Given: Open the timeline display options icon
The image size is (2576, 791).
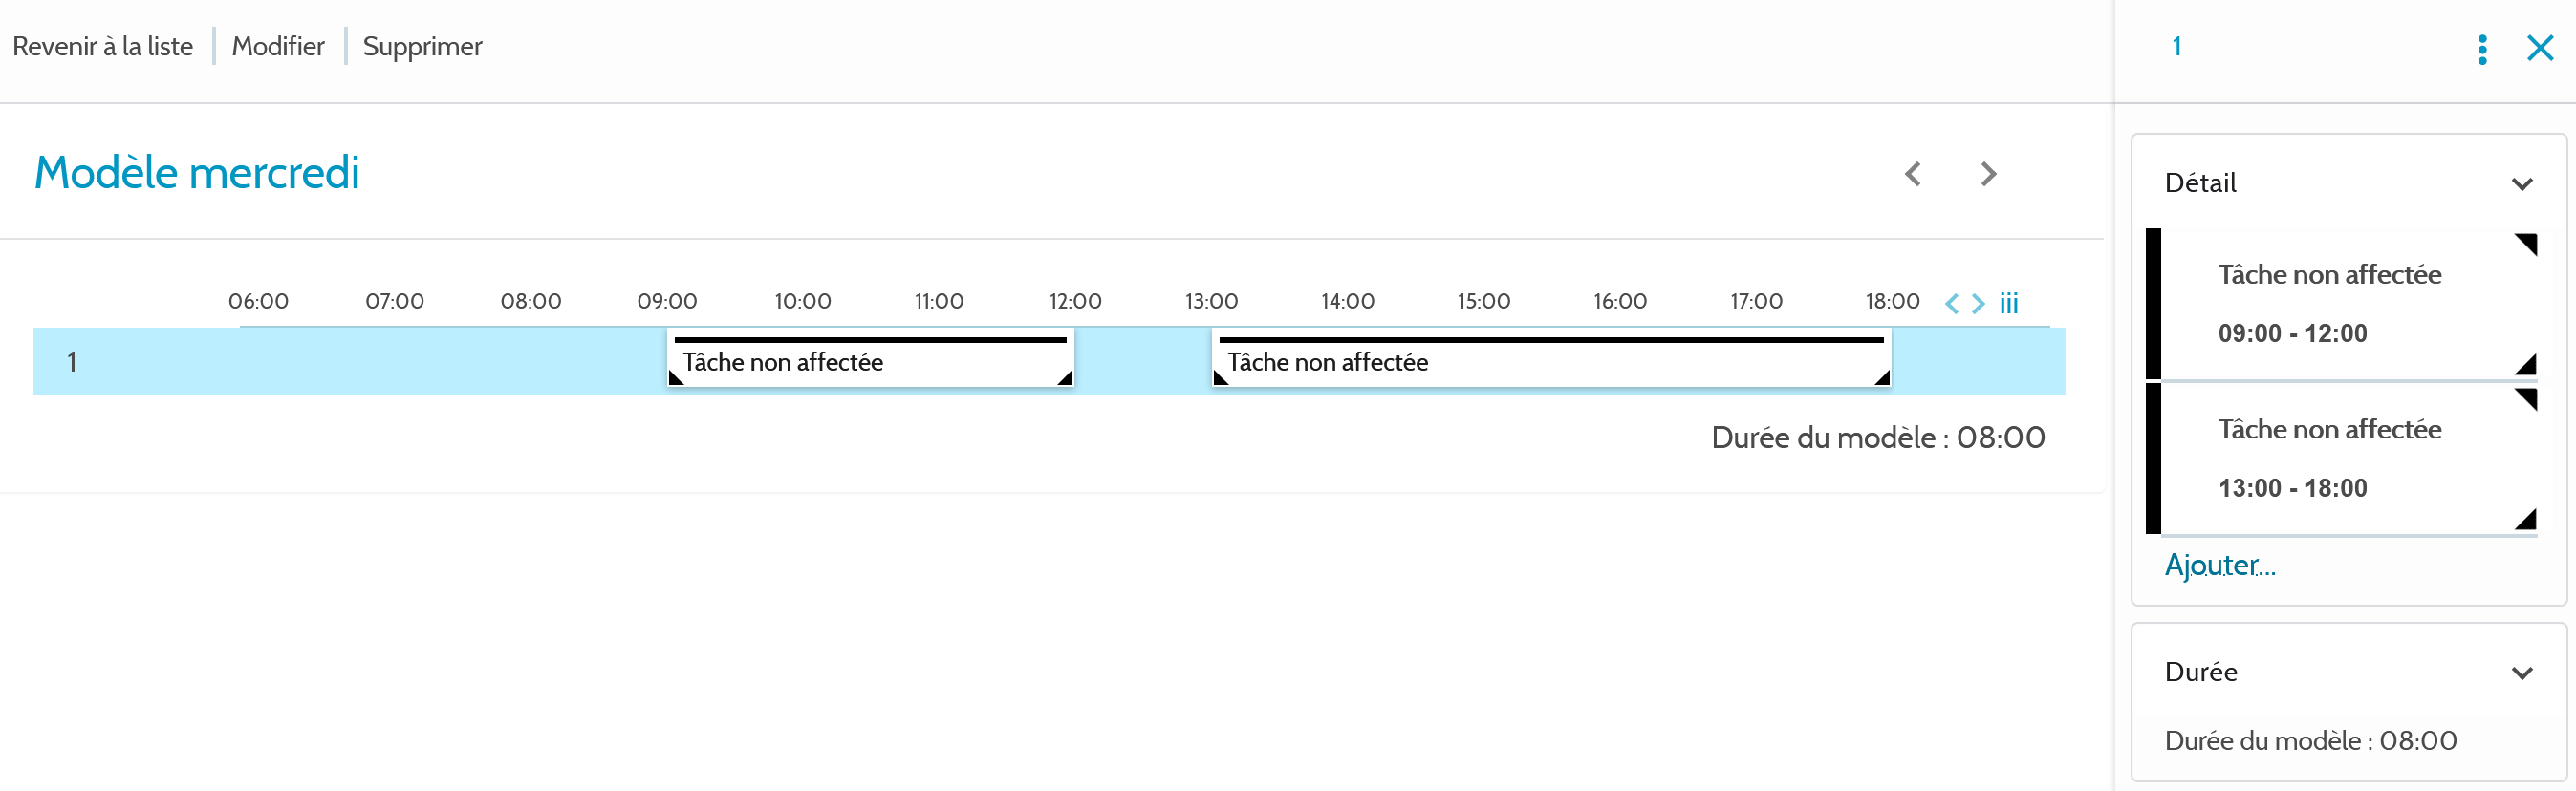Looking at the screenshot, I should pos(2009,303).
